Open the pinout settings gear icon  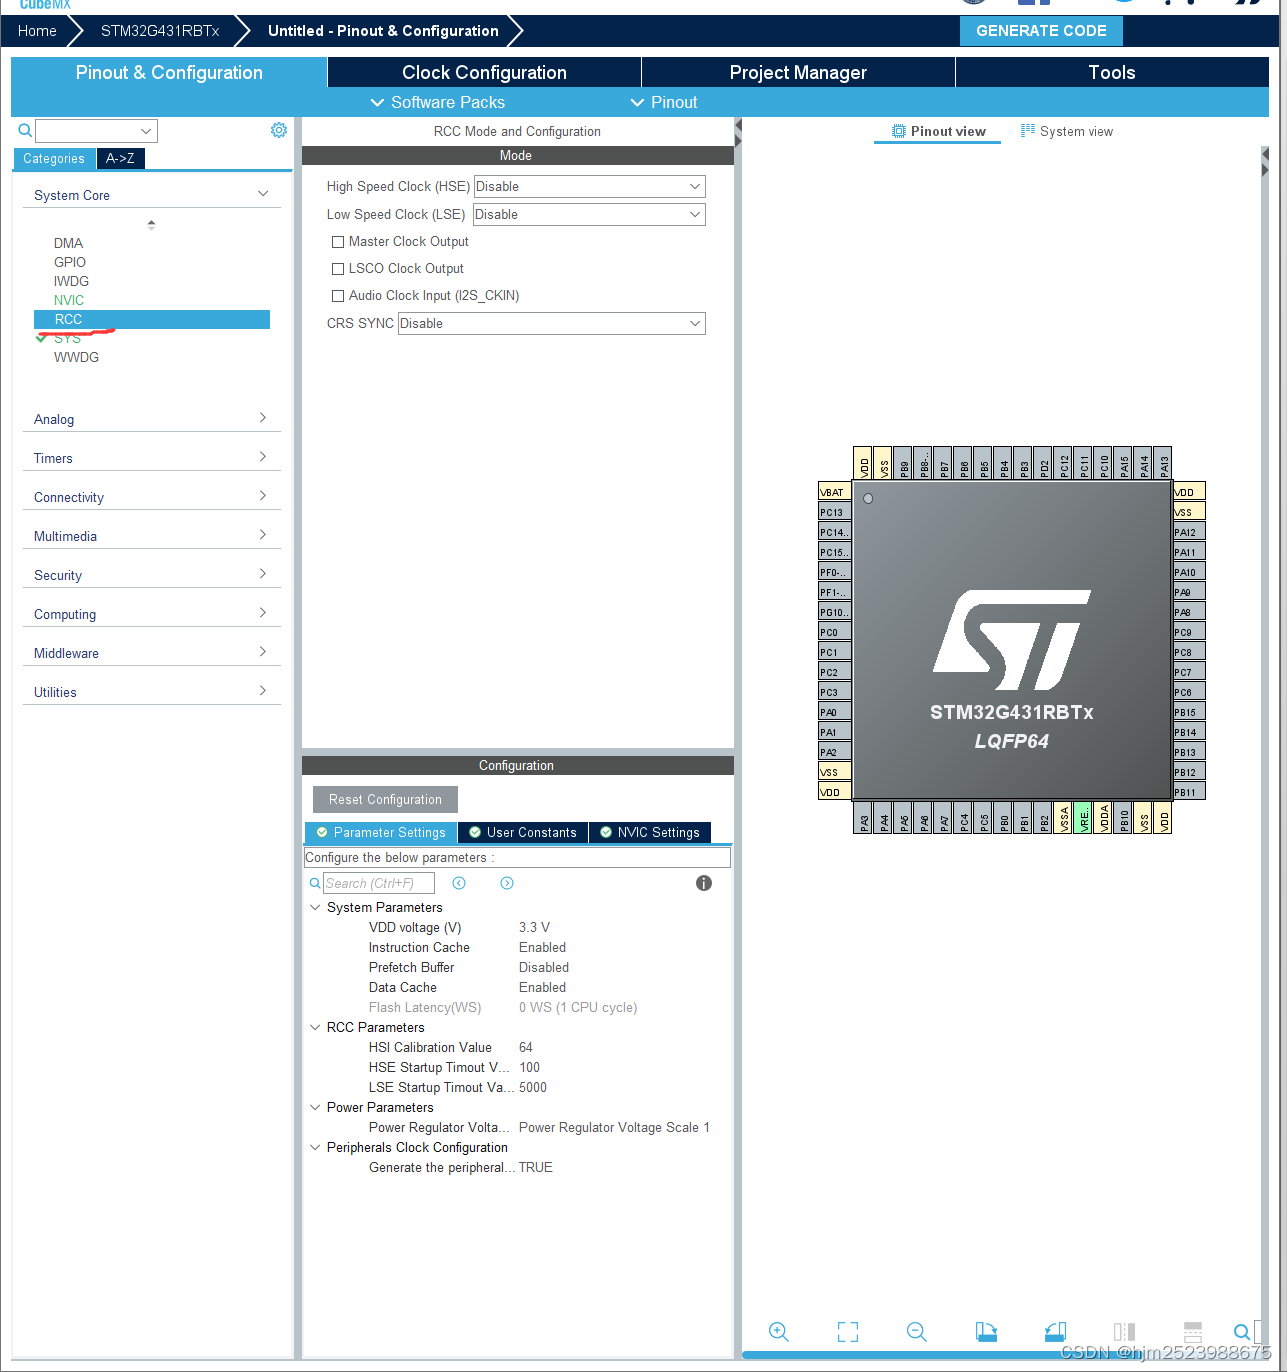279,129
